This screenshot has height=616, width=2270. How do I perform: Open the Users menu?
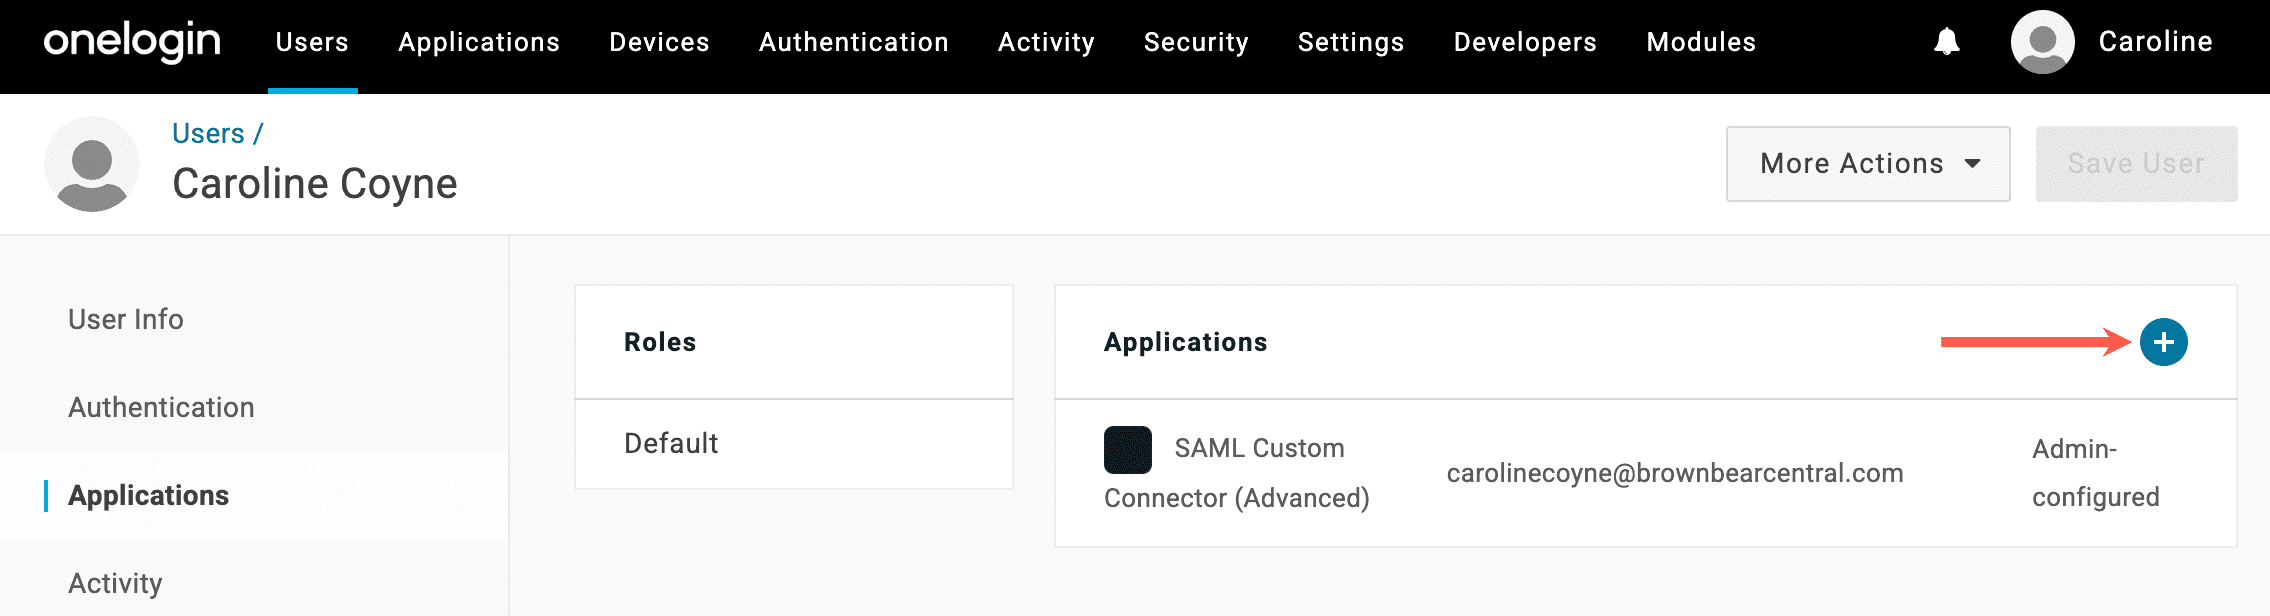tap(312, 42)
